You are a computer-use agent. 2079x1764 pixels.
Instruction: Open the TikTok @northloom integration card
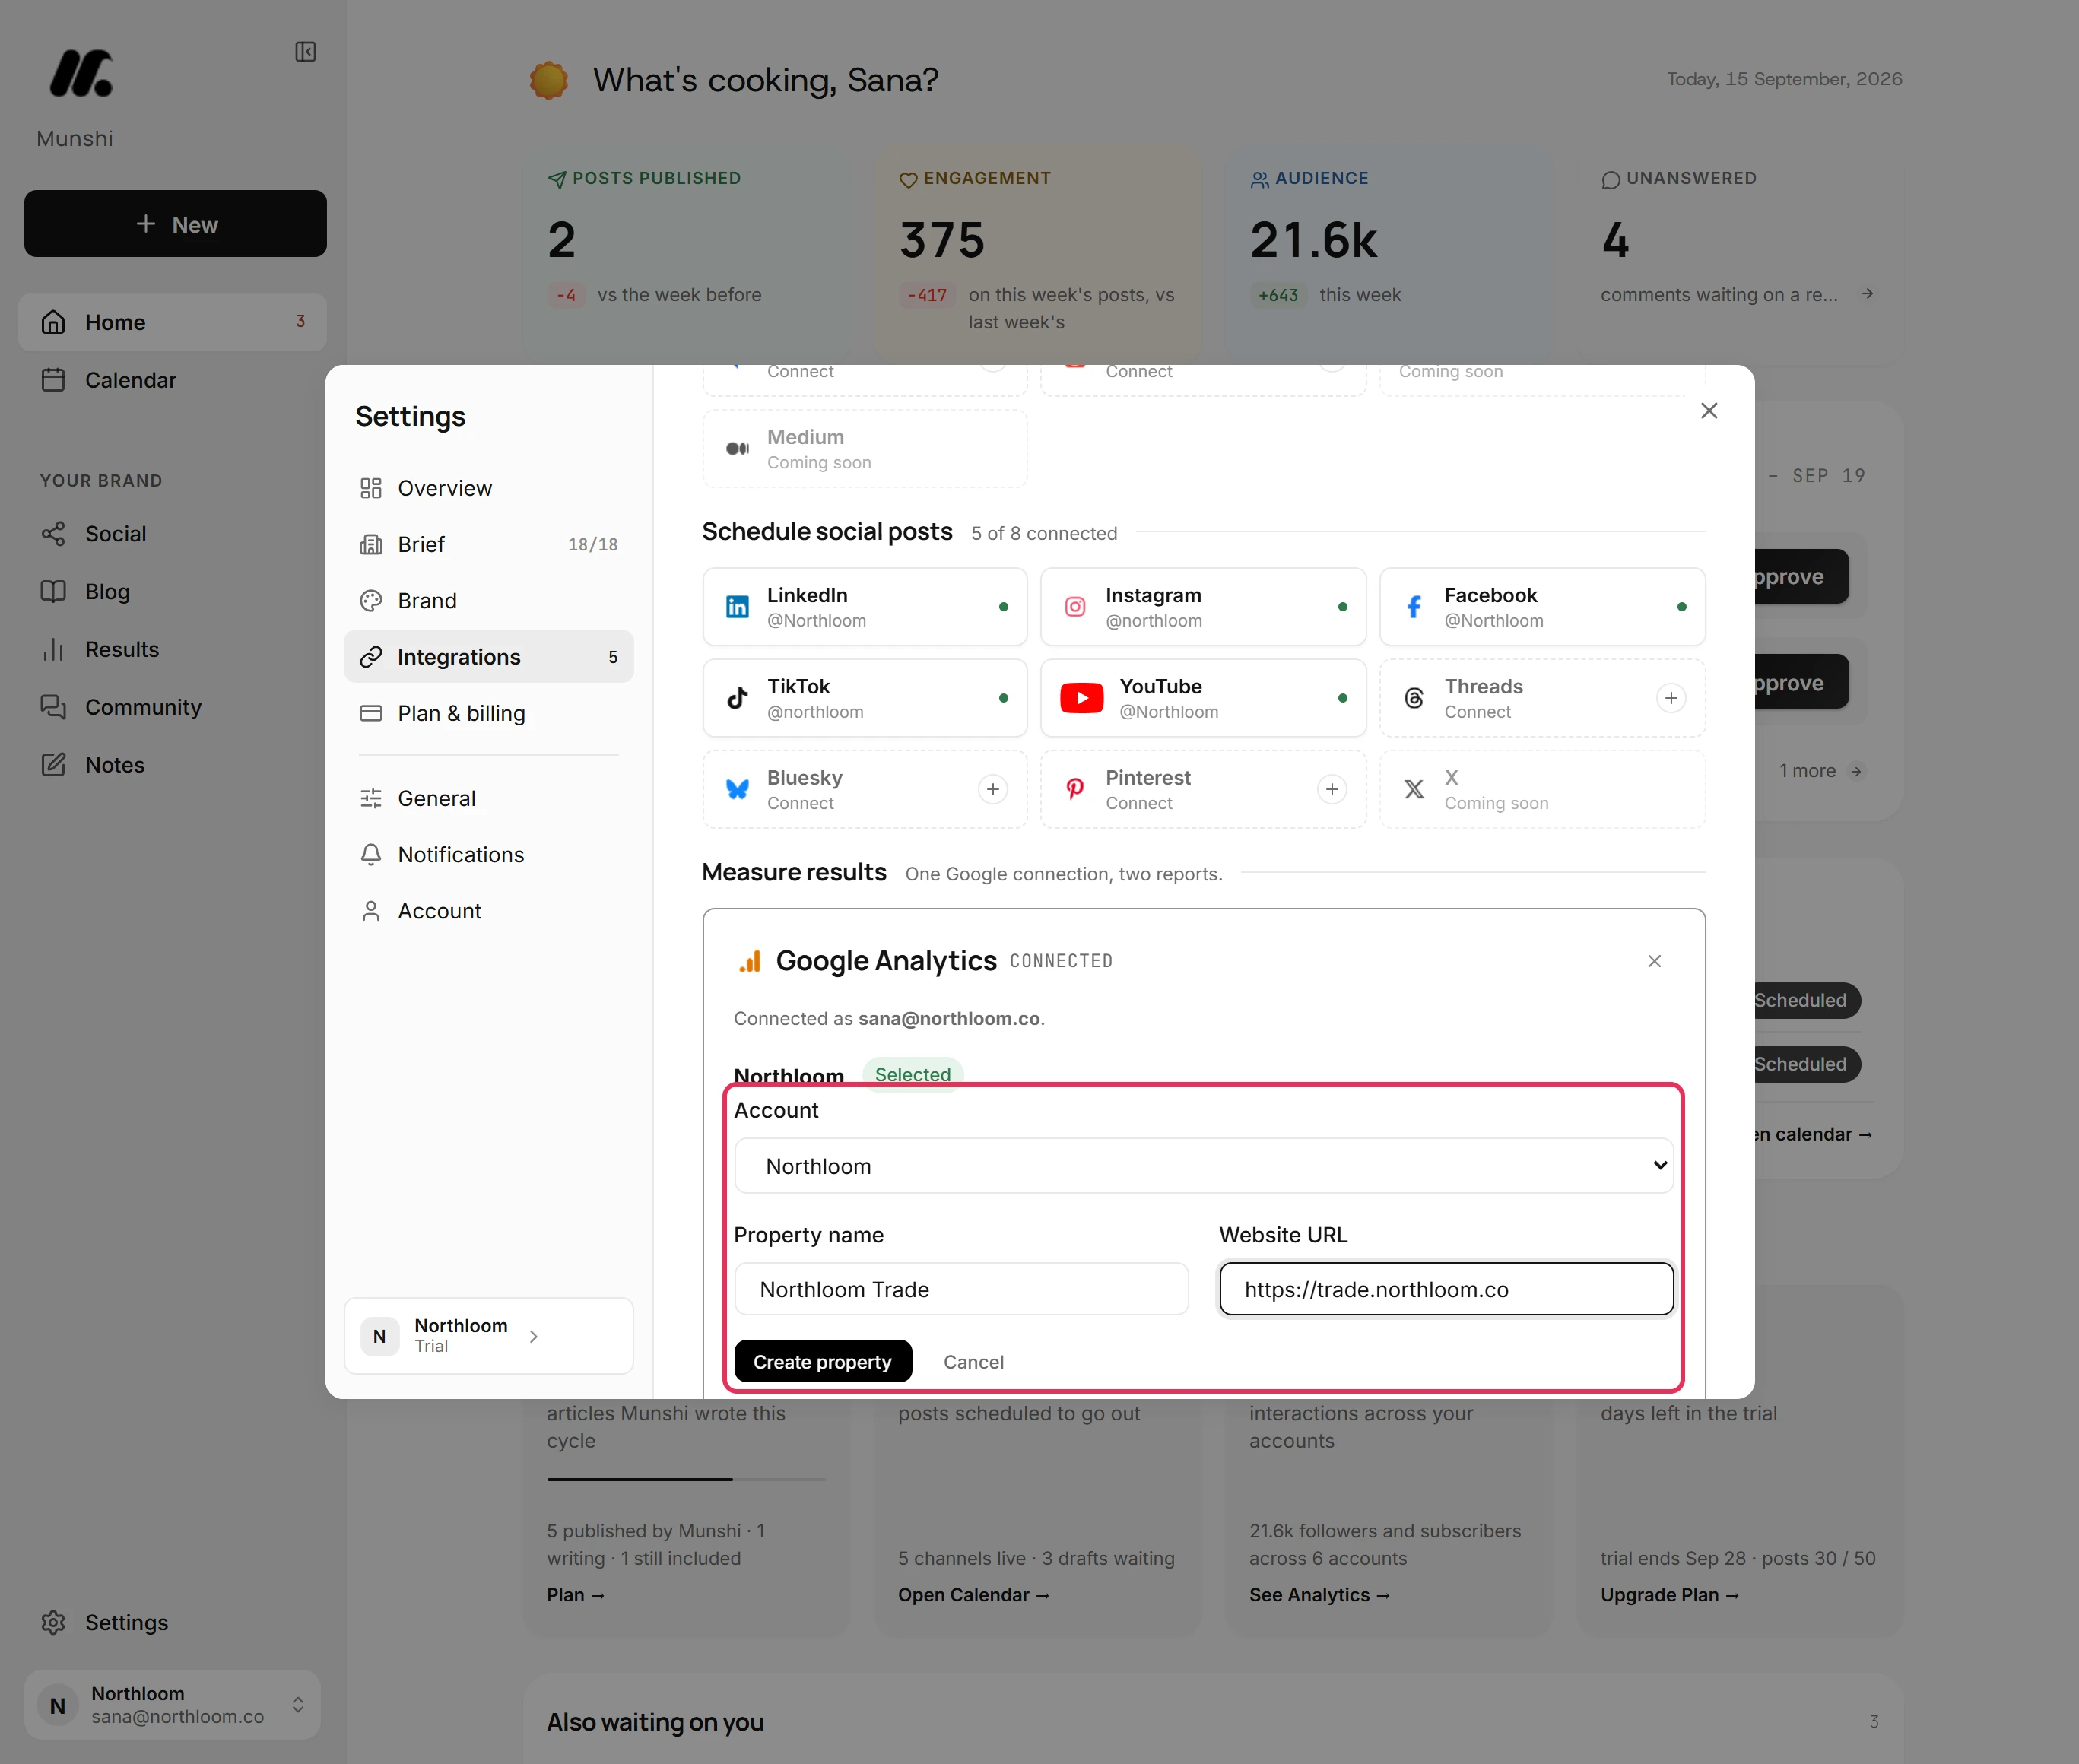864,698
